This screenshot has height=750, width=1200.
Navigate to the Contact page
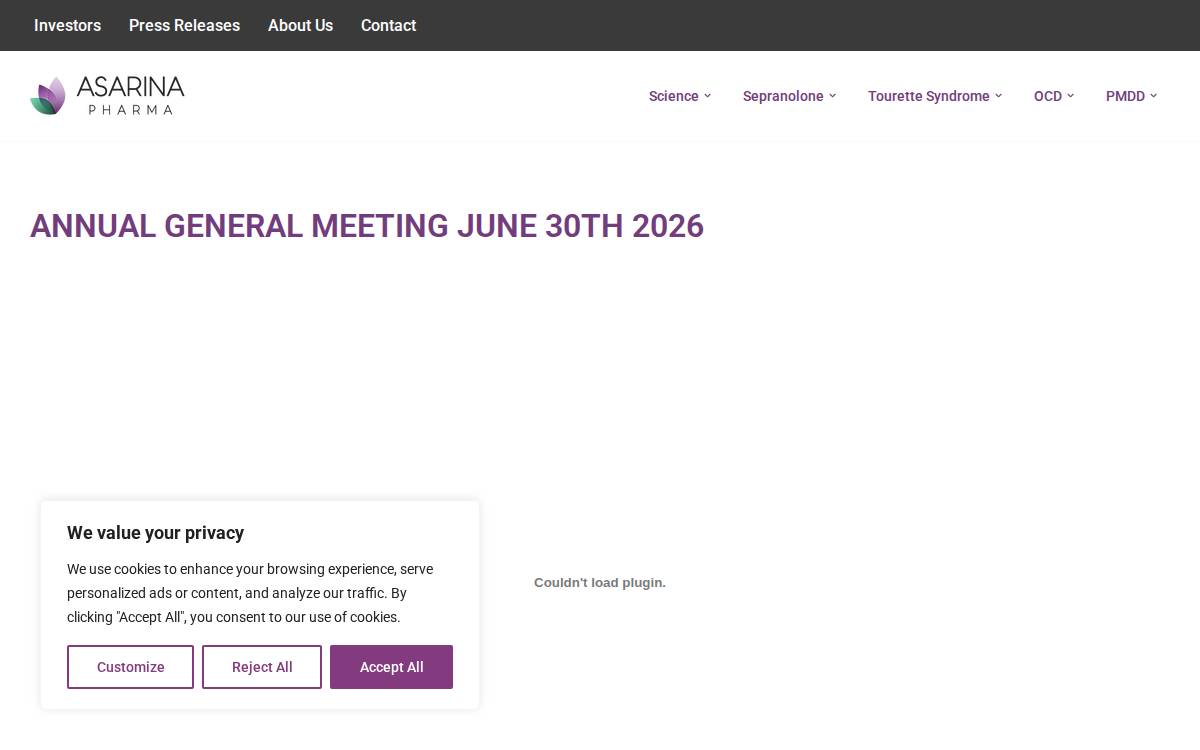coord(388,25)
